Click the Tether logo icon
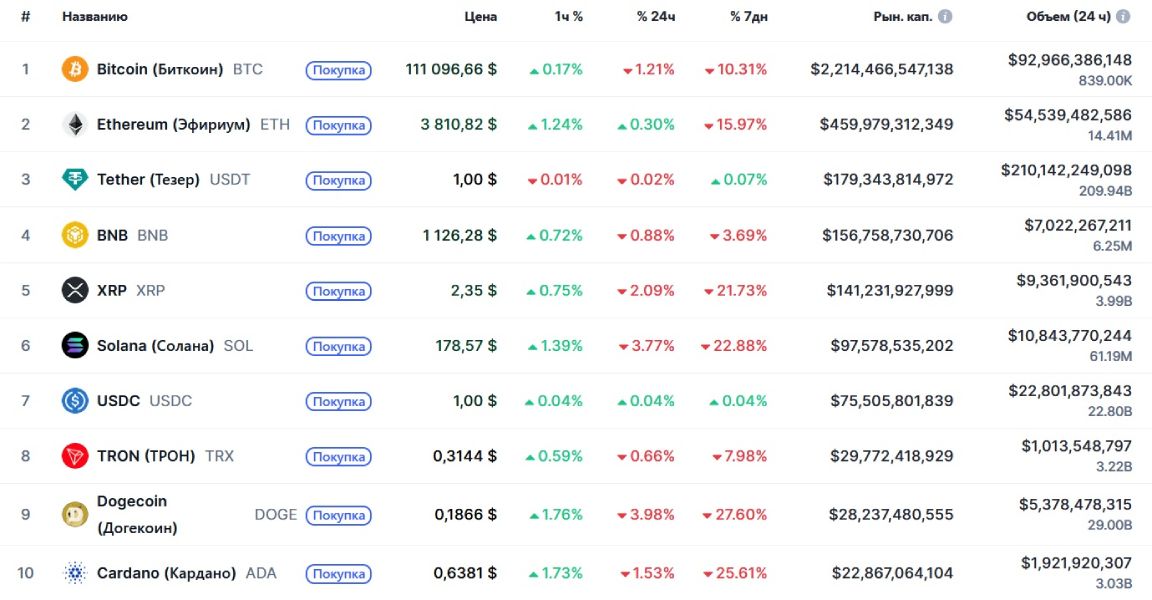Viewport: 1152px width, 600px height. [x=75, y=180]
